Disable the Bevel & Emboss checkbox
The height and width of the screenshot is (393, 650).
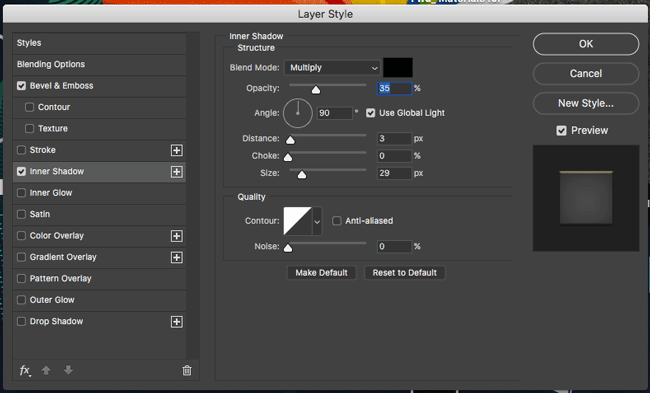click(x=21, y=86)
